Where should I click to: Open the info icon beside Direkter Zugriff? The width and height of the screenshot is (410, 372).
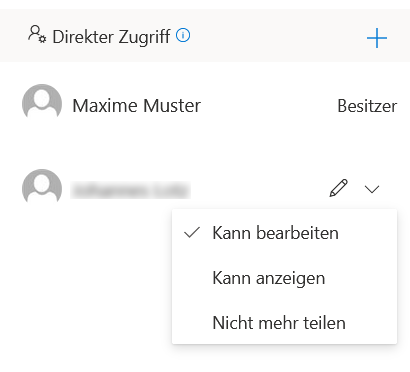pyautogui.click(x=183, y=35)
